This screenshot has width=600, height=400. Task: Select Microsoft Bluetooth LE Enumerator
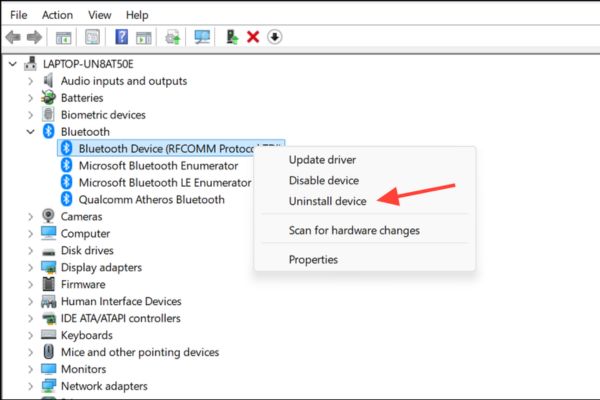coord(165,182)
